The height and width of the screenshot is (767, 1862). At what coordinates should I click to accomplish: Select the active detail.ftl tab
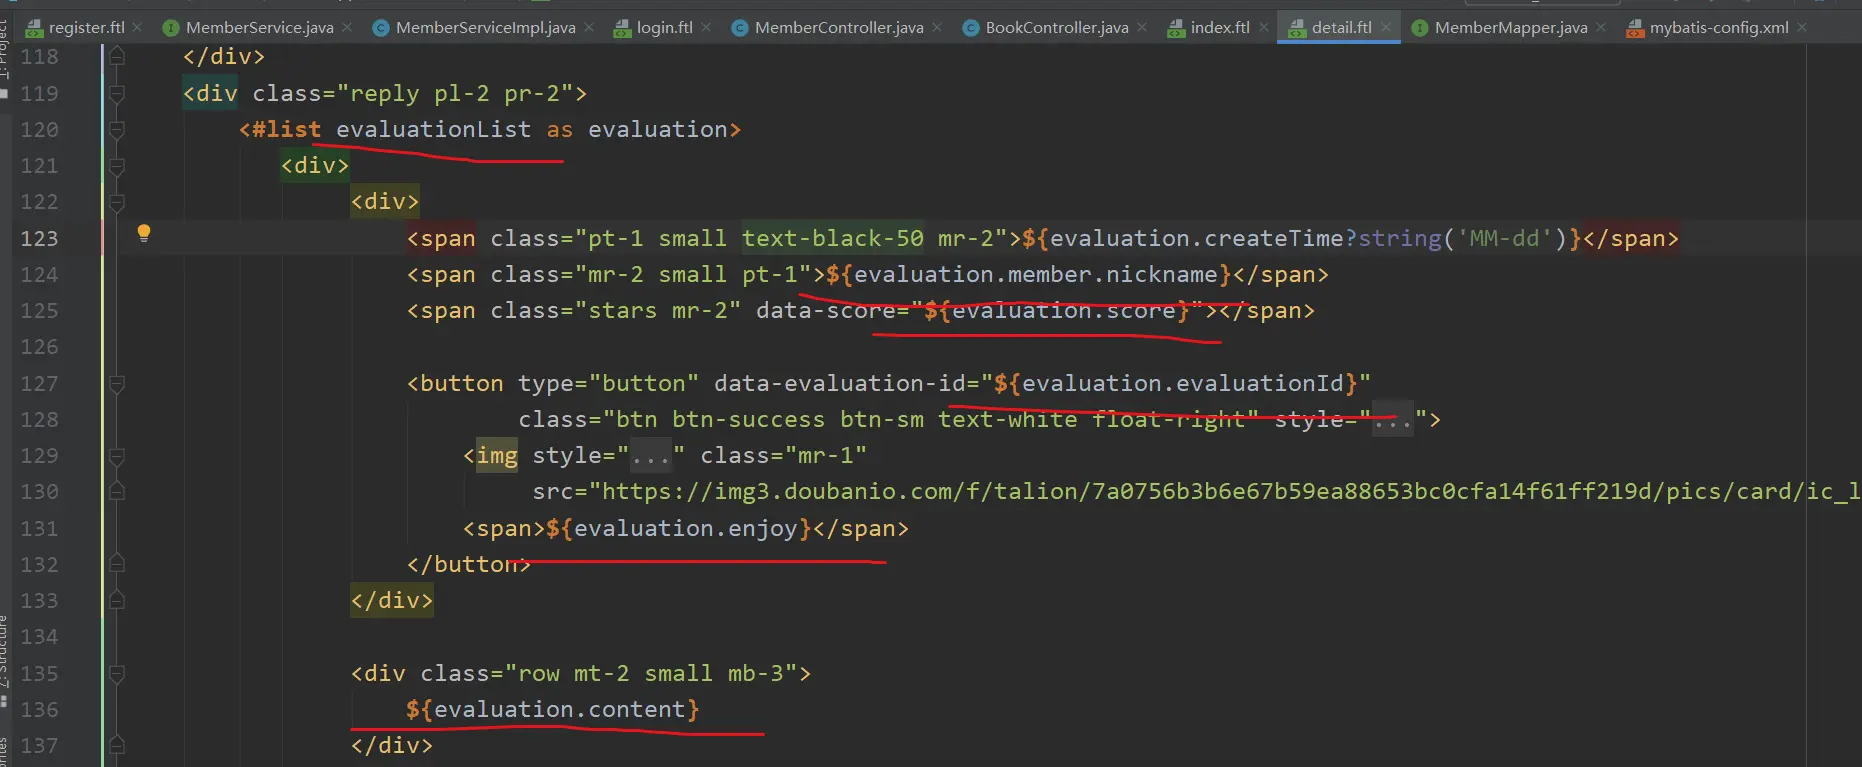coord(1341,27)
